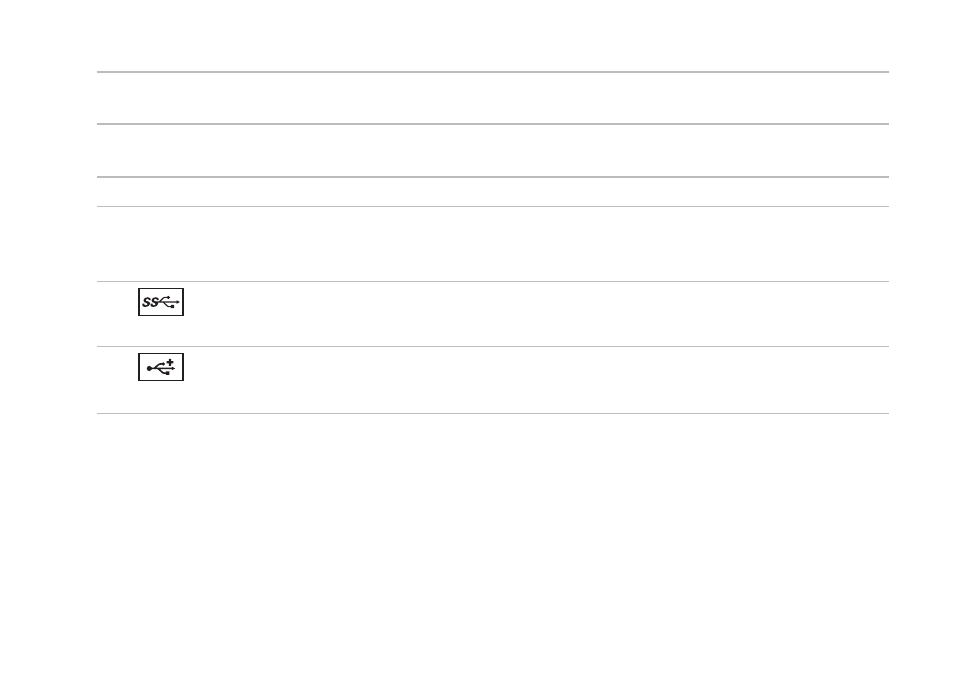The height and width of the screenshot is (676, 953).
Task: Click the plus sign on the USB PowerShare icon
Action: coord(170,362)
